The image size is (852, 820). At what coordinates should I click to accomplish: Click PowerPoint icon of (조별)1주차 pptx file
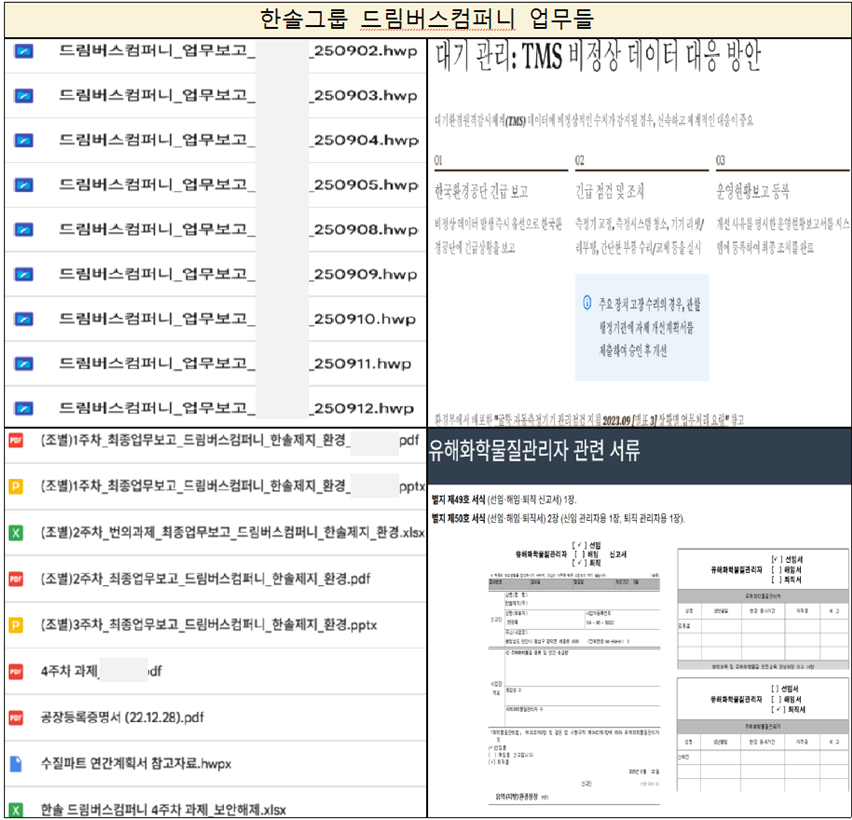16,486
